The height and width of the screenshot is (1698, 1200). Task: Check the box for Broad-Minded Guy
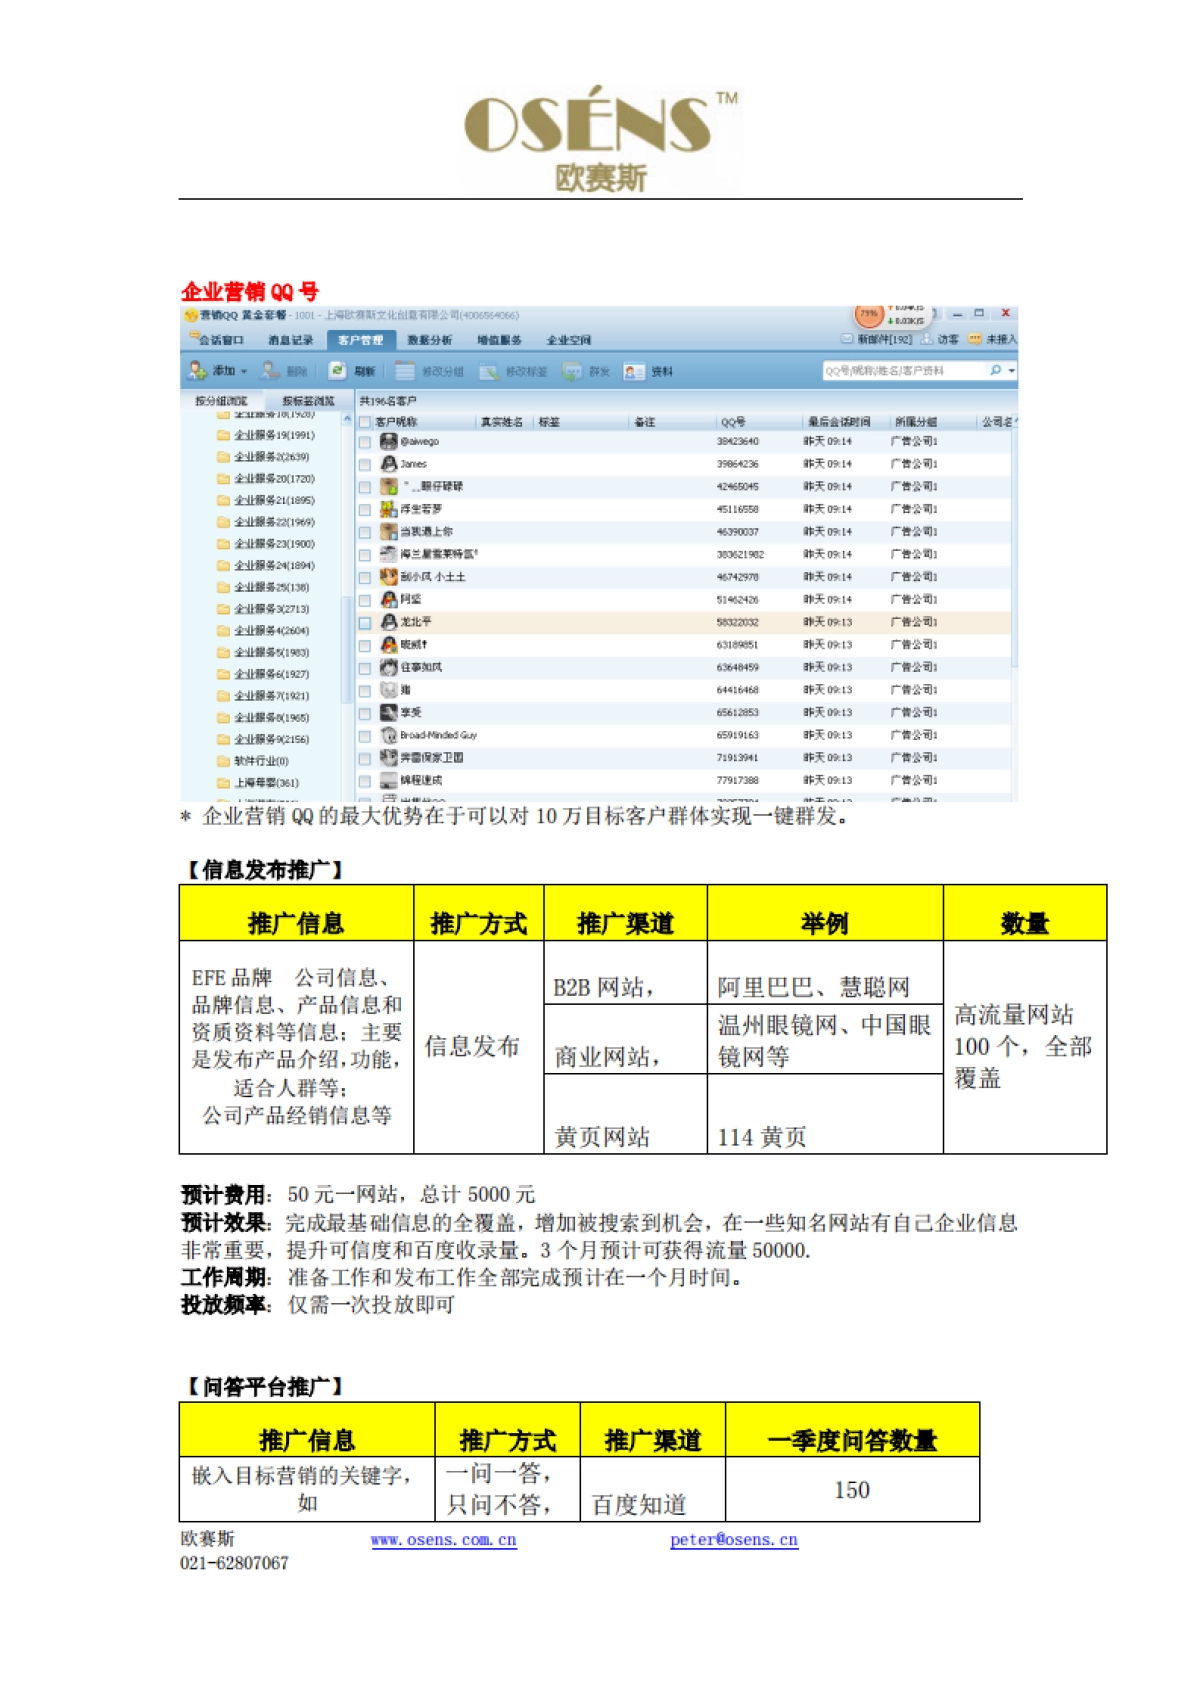pyautogui.click(x=365, y=736)
